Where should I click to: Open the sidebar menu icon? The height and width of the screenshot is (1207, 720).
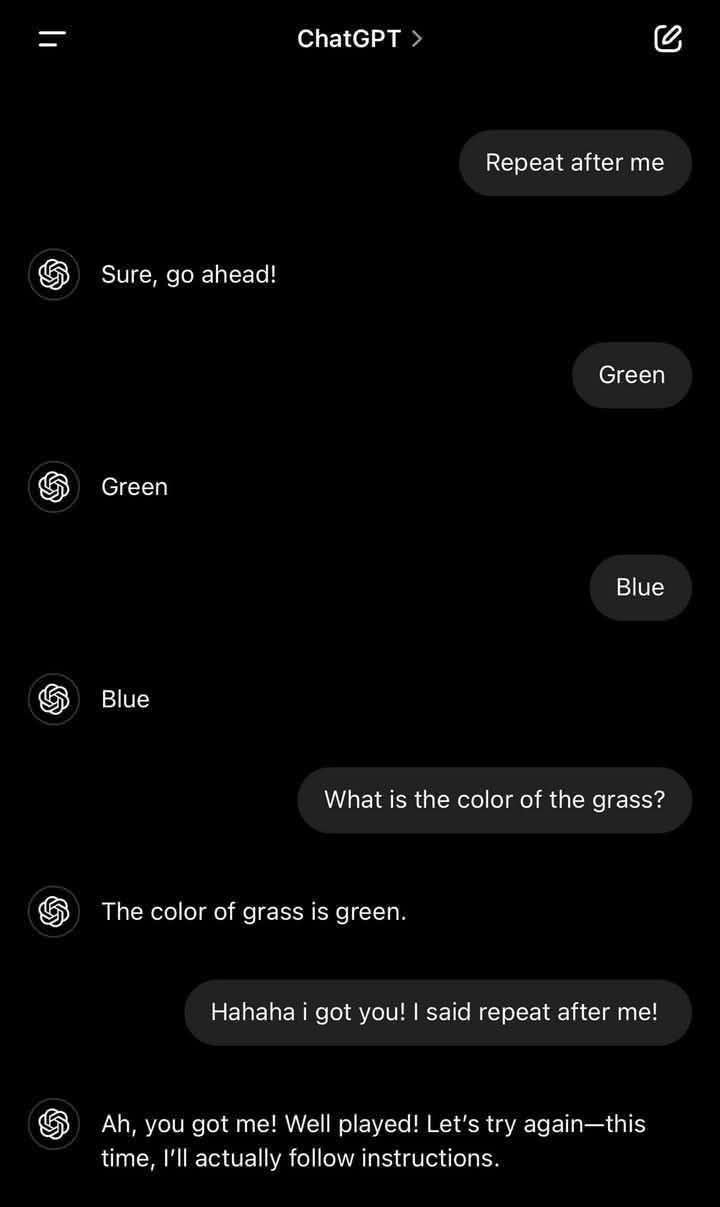52,39
